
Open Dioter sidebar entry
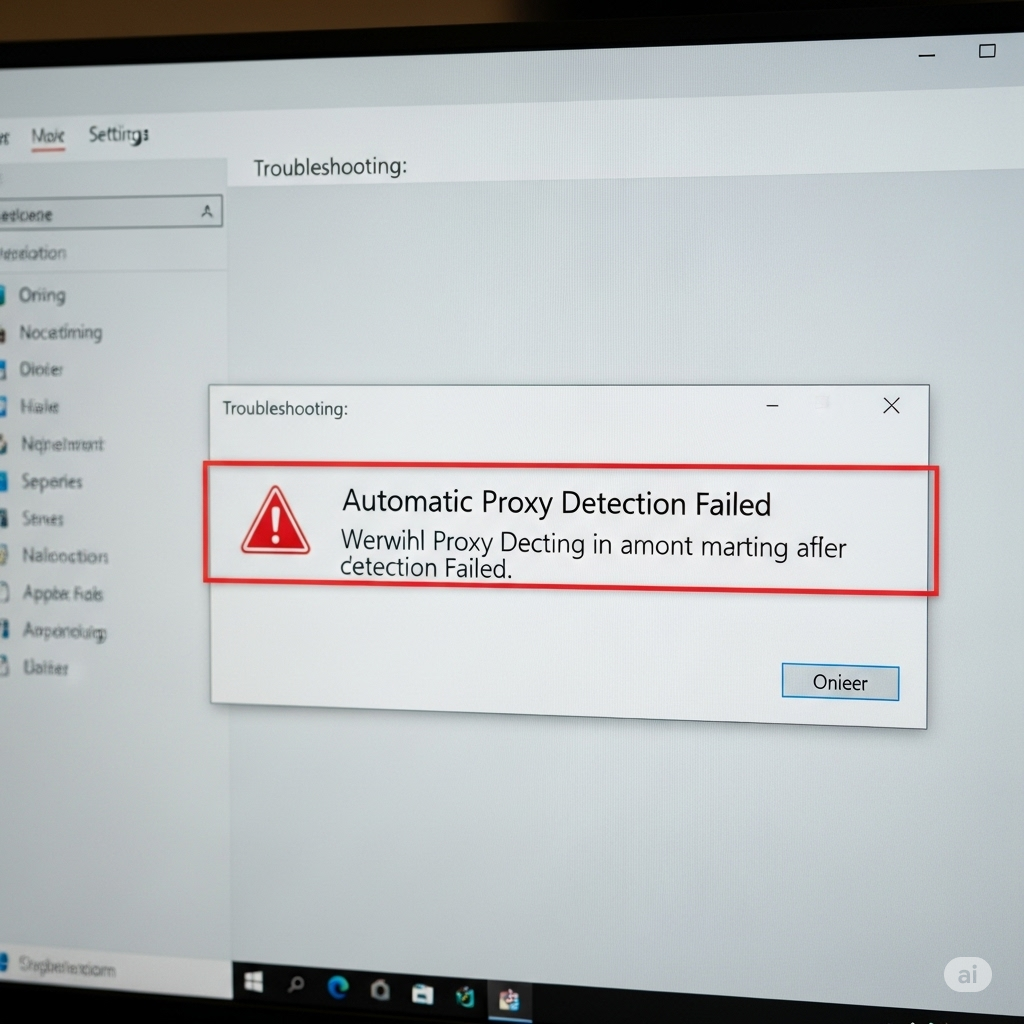41,370
